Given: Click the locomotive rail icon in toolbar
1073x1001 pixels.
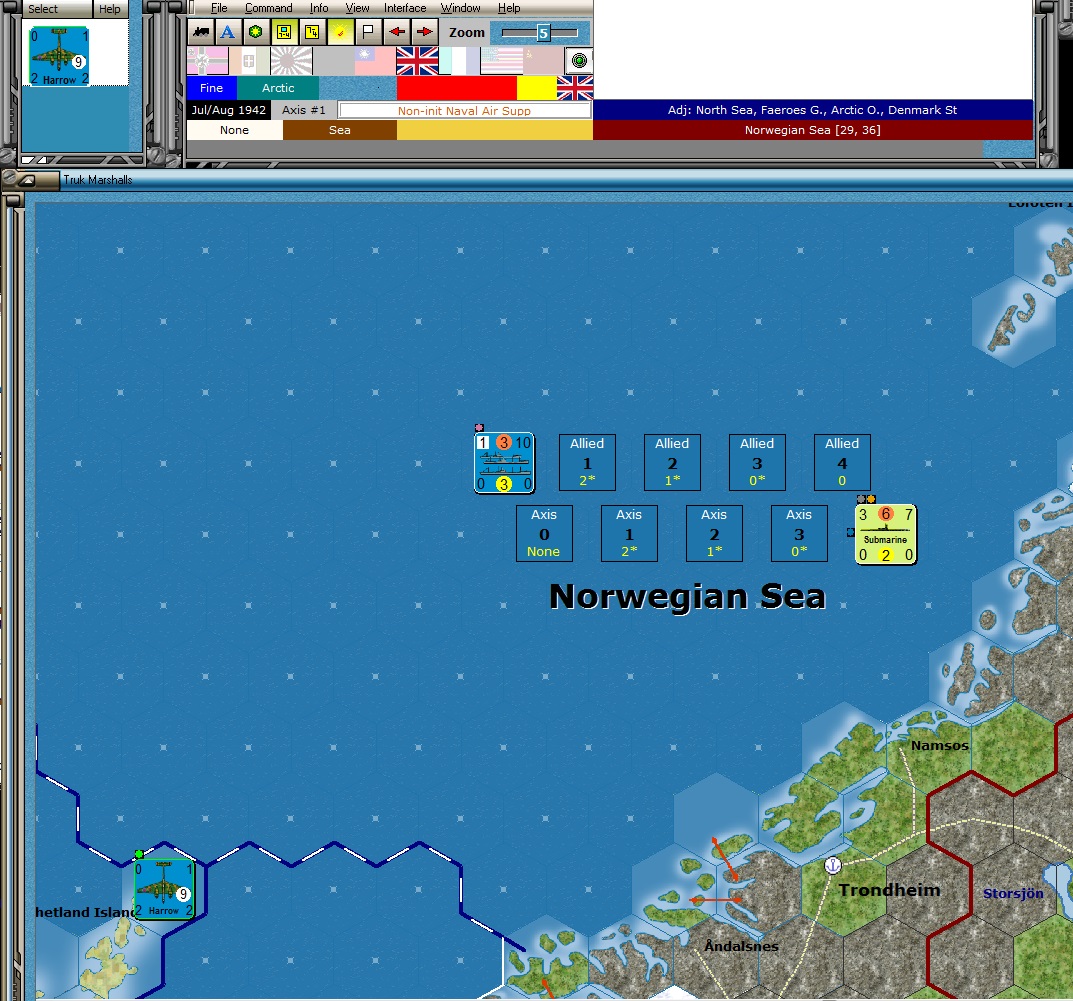Looking at the screenshot, I should 201,32.
